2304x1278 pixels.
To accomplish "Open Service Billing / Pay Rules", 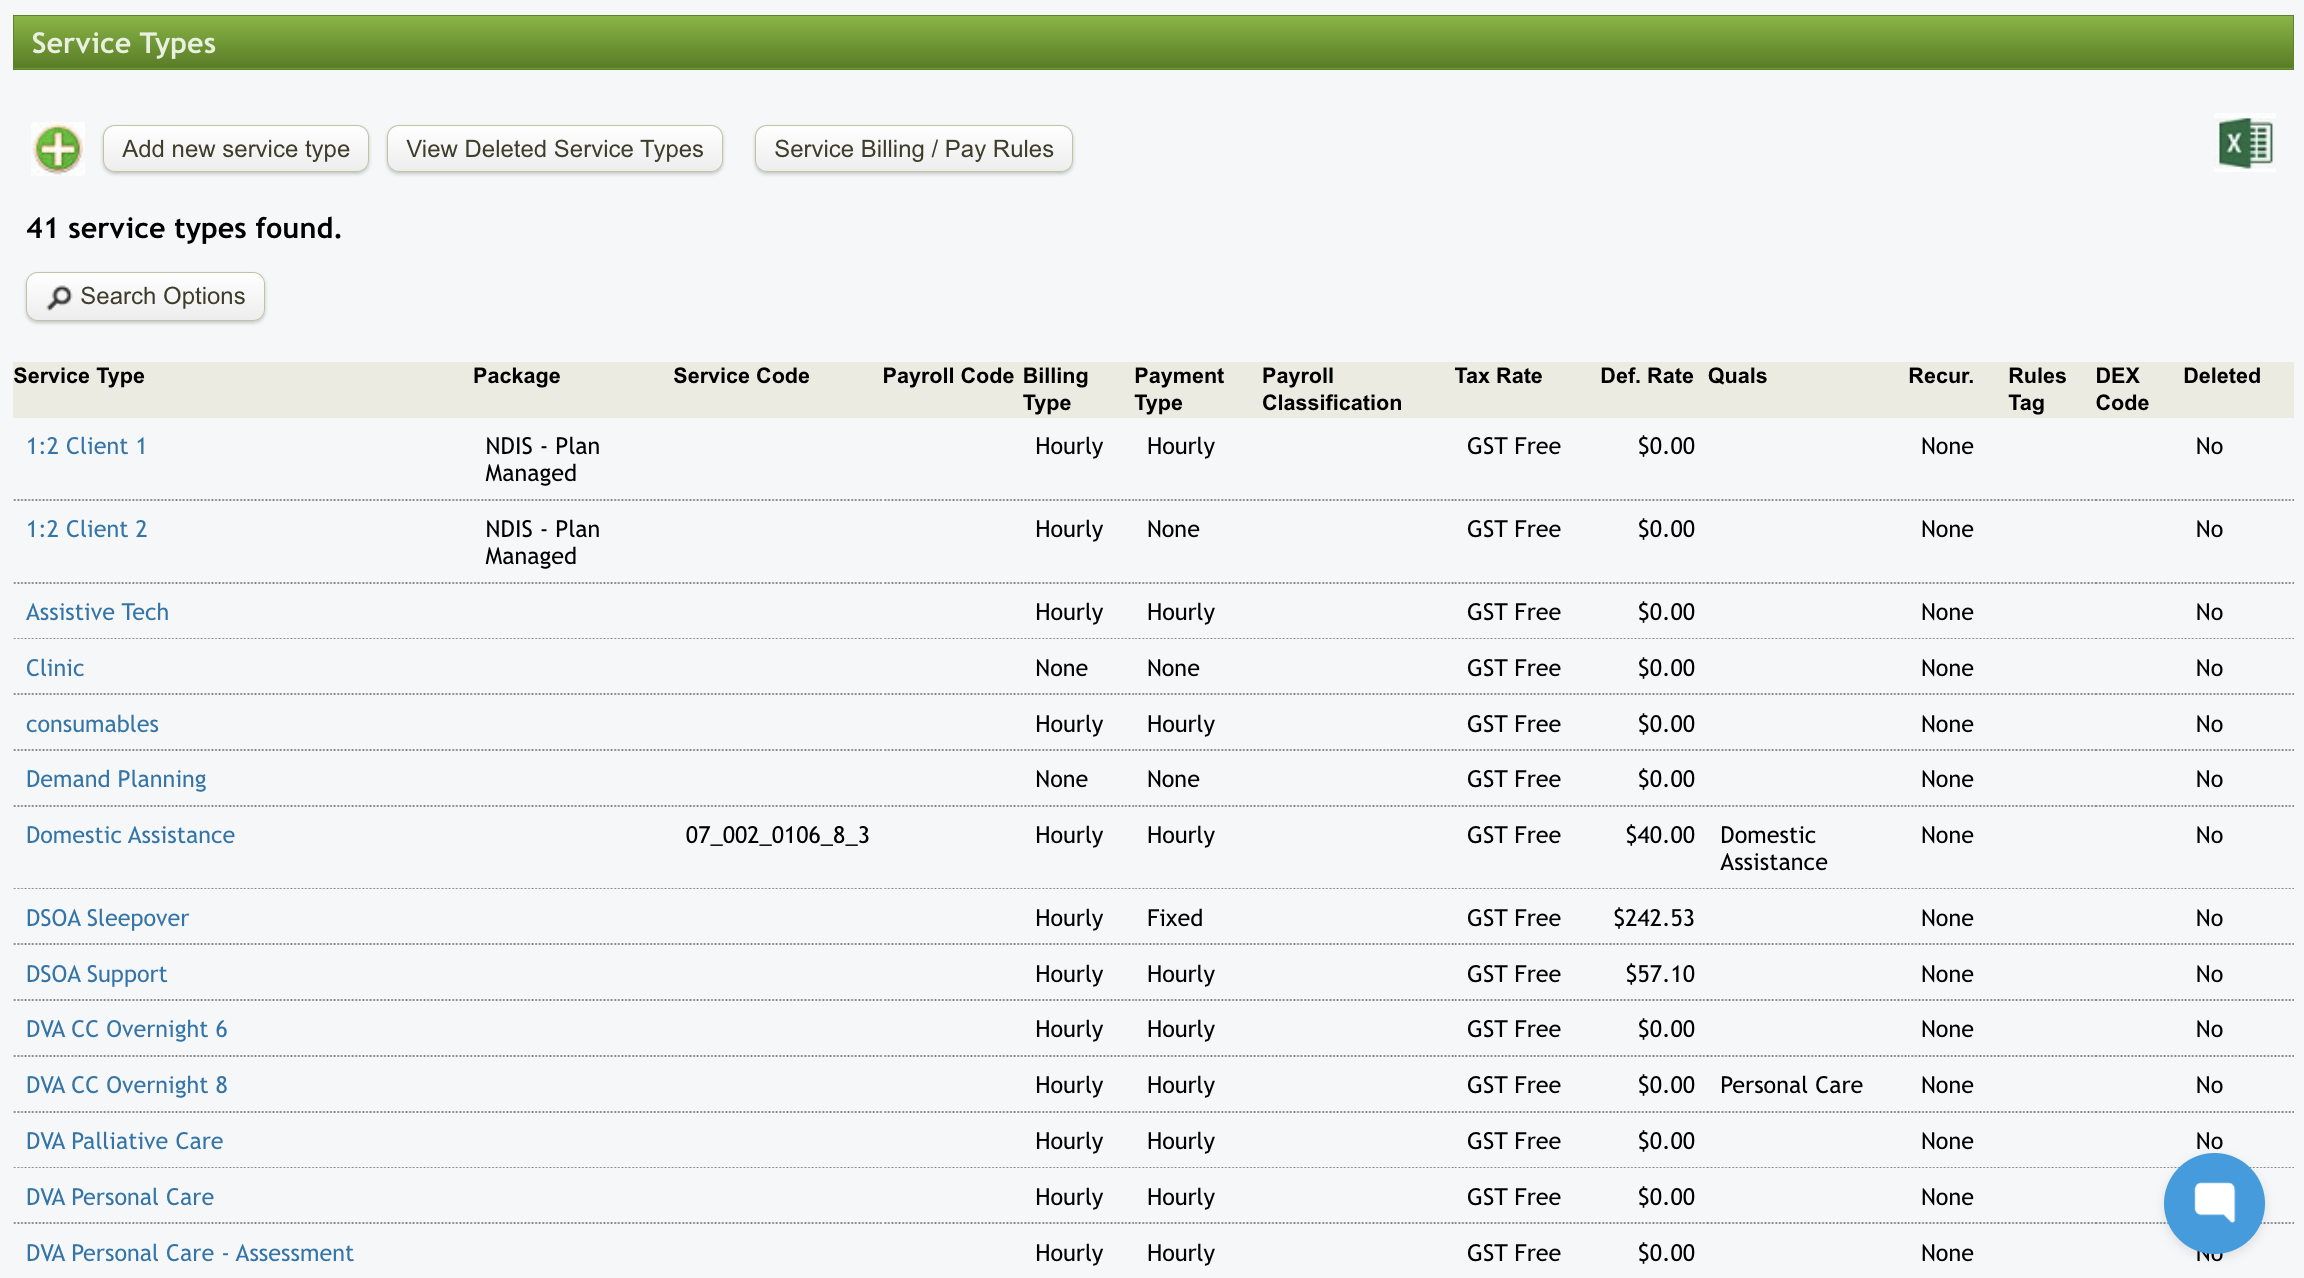I will tap(913, 149).
